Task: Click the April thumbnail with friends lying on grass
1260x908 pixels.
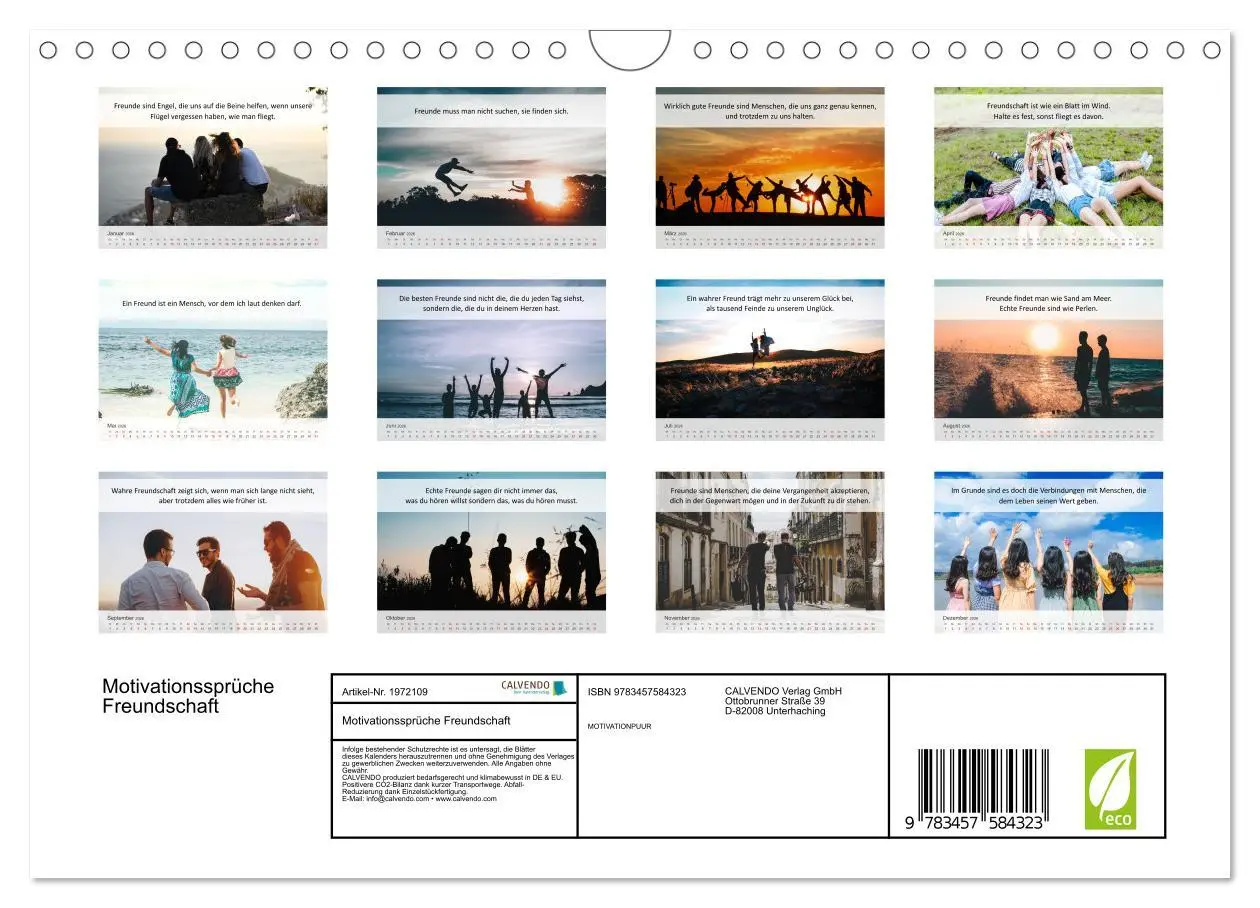Action: pos(1048,167)
